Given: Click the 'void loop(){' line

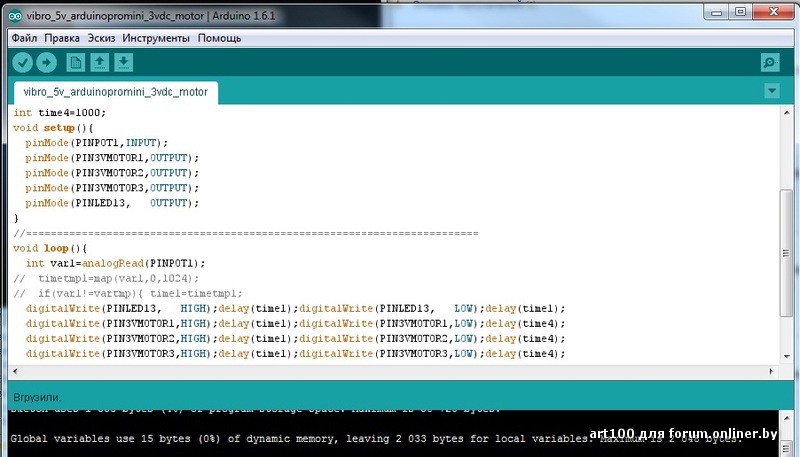Looking at the screenshot, I should [50, 248].
